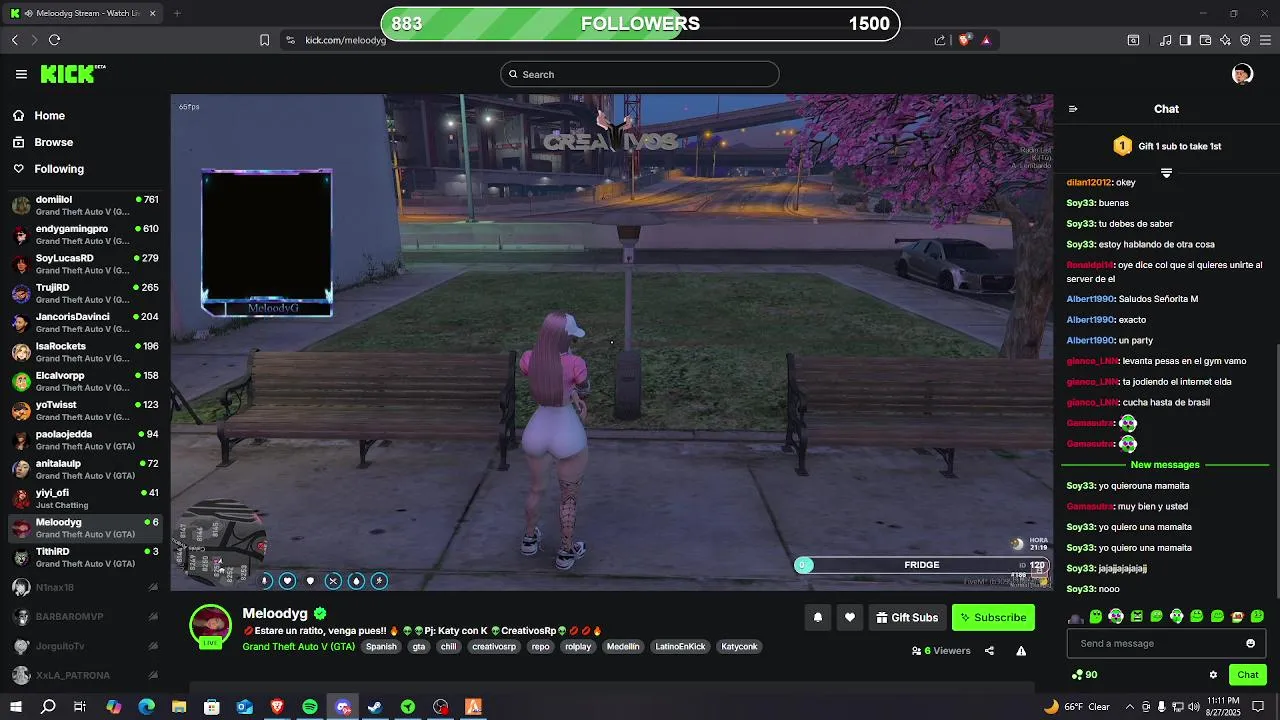This screenshot has width=1280, height=720.
Task: Open the Brave VPN shield icon
Action: click(x=1245, y=40)
